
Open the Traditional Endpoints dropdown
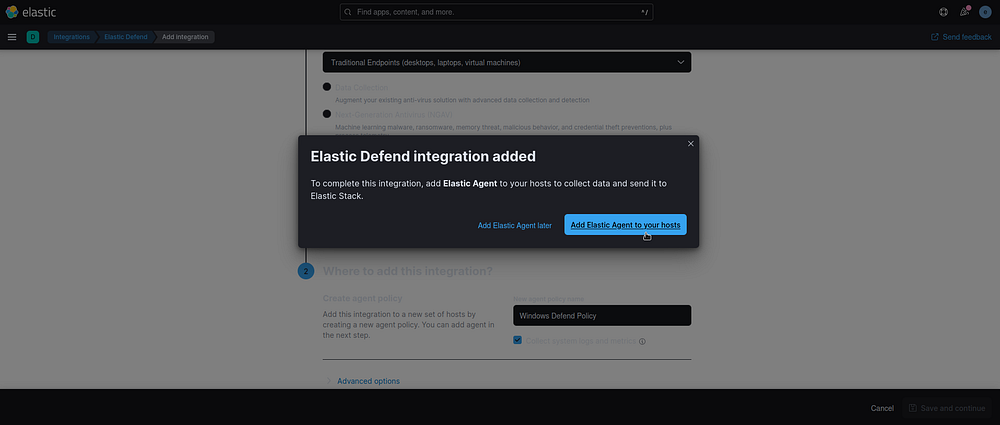click(507, 63)
